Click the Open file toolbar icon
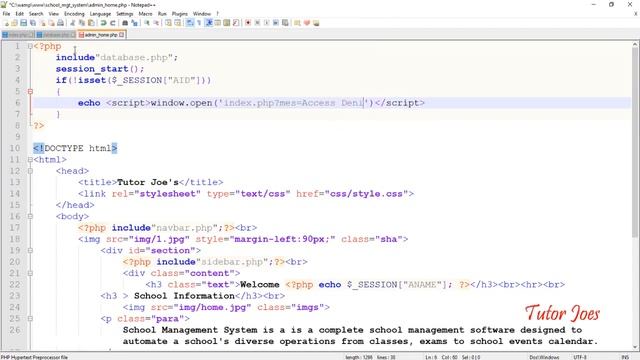This screenshot has width=640, height=360. [14, 23]
